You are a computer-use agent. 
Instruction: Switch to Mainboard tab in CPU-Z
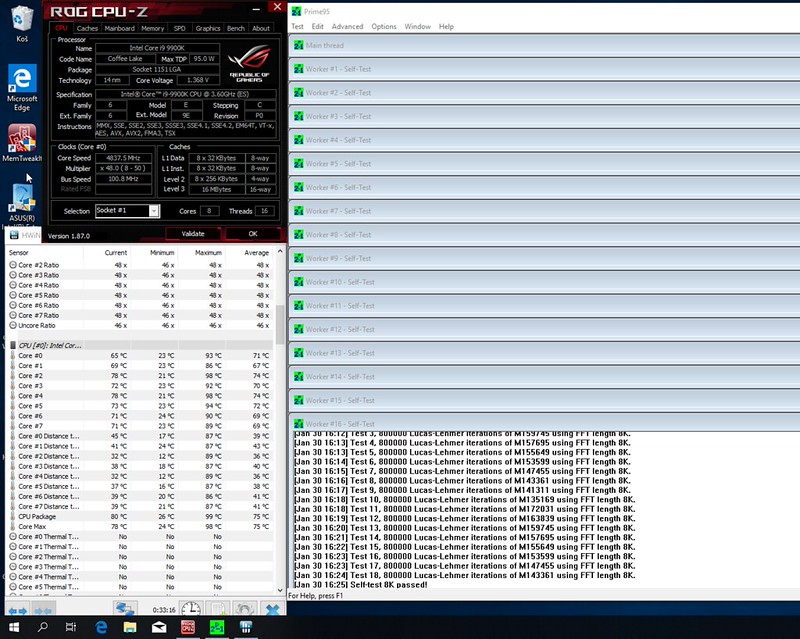point(119,28)
